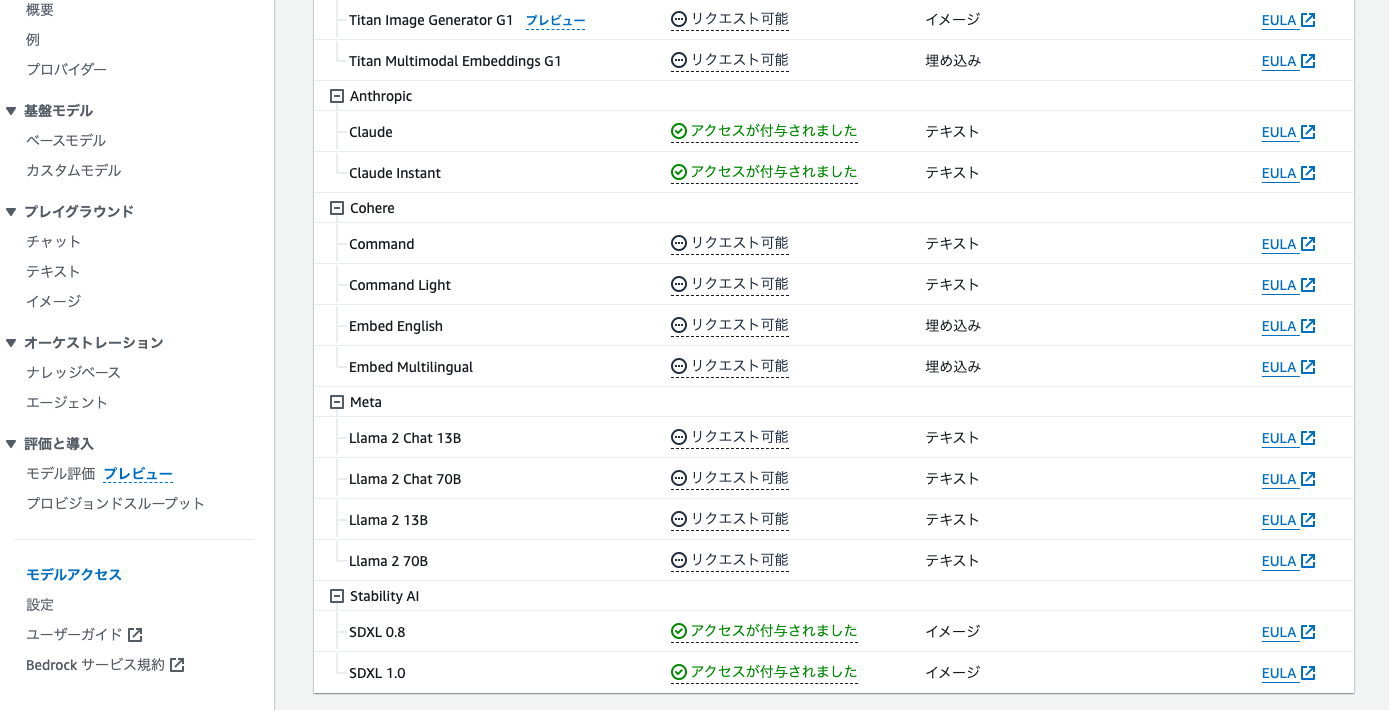
Task: Click the request status icon for Embed Multilingual
Action: pyautogui.click(x=679, y=367)
